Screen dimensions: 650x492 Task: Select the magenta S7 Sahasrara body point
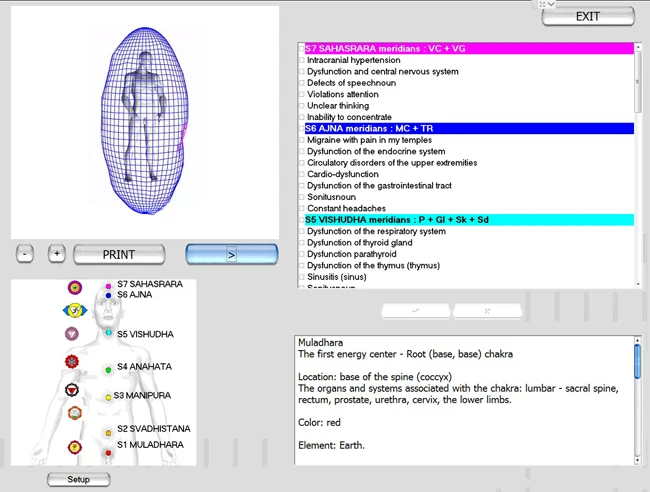(108, 286)
